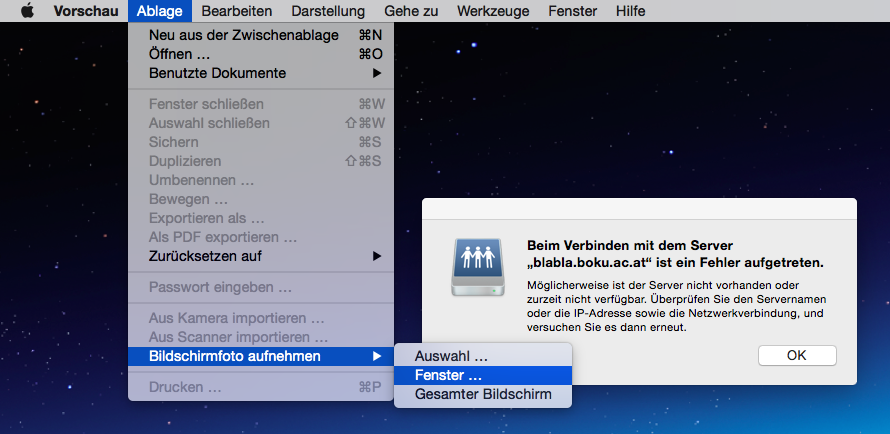Click Passwort eingeben … menu entry
This screenshot has width=890, height=434.
(261, 288)
